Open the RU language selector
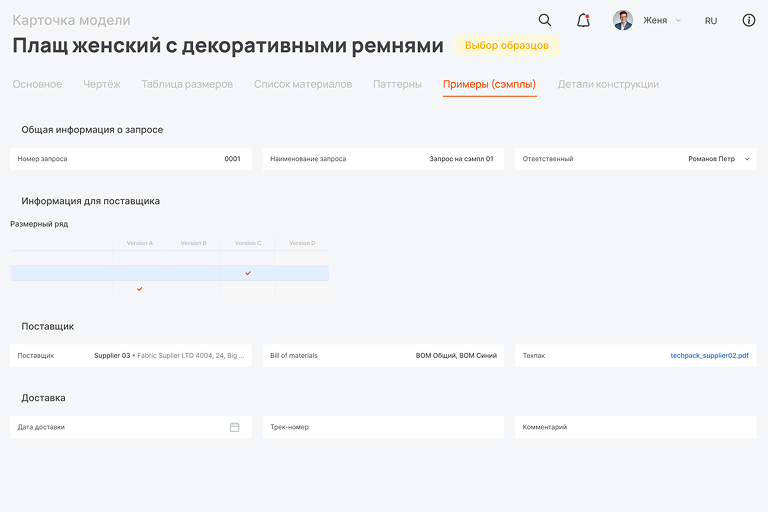 pyautogui.click(x=711, y=20)
